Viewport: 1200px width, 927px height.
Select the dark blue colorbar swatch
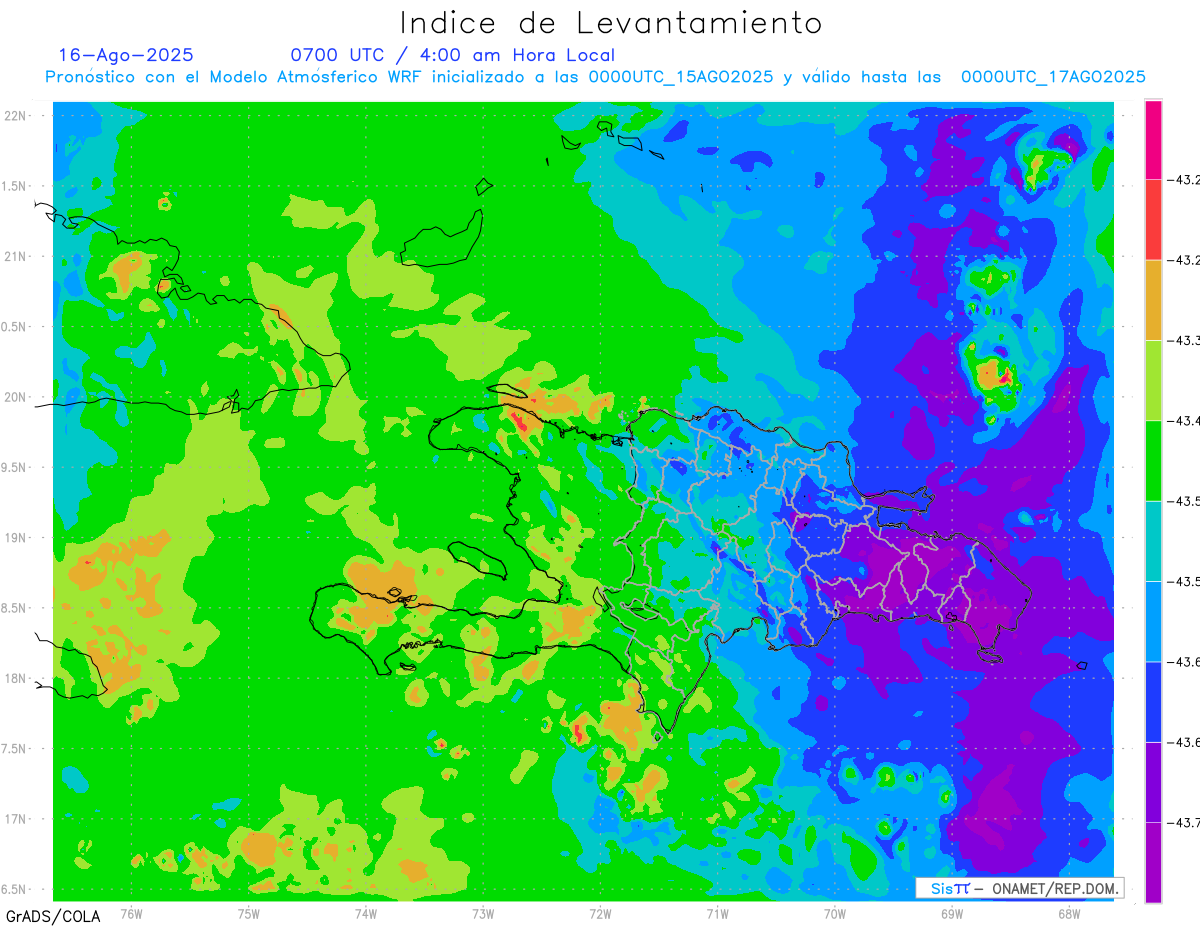1153,701
